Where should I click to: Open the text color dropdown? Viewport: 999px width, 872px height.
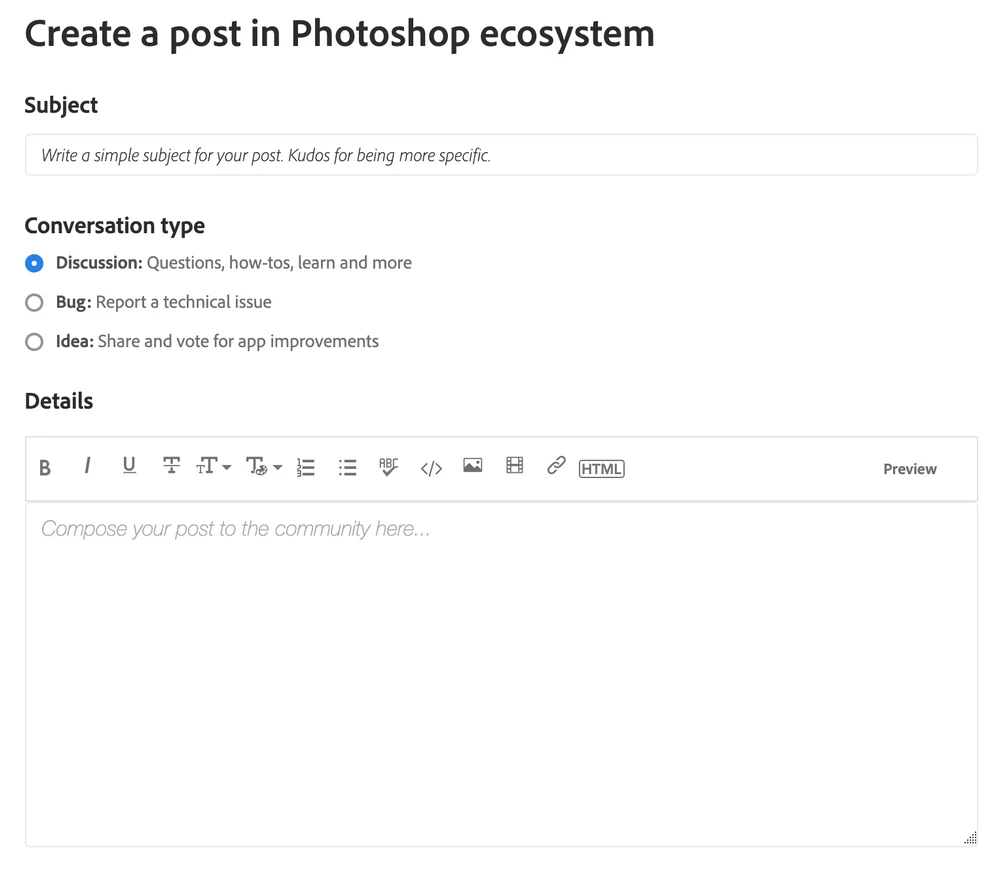click(x=264, y=467)
